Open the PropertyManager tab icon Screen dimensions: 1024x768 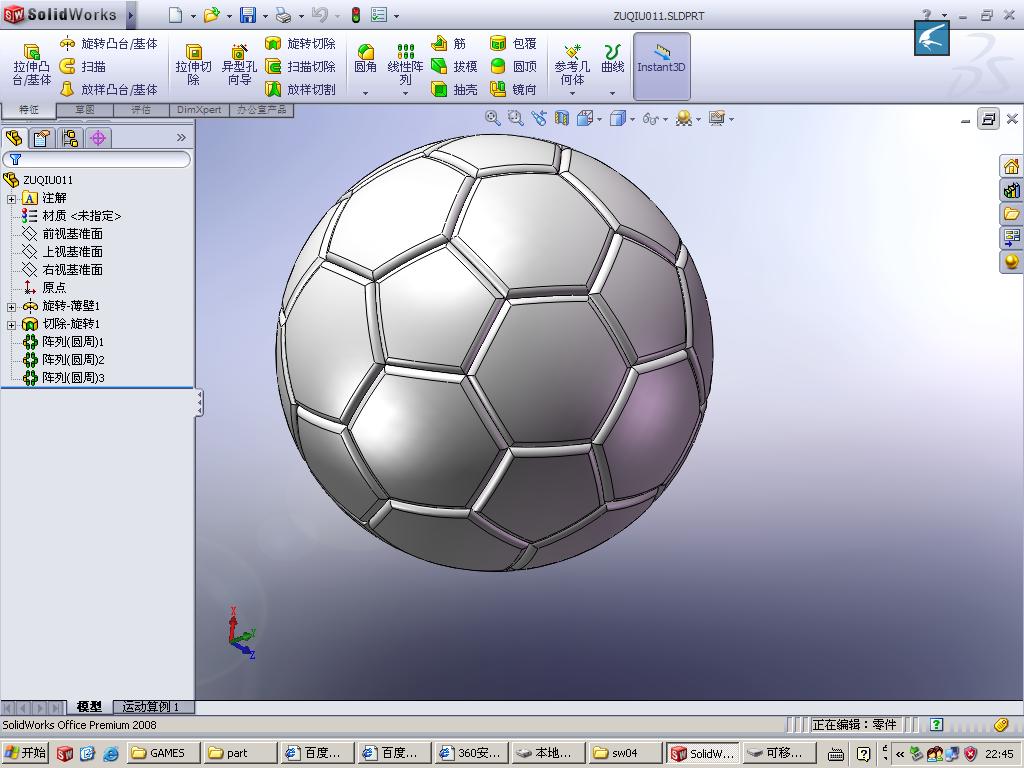[x=42, y=138]
